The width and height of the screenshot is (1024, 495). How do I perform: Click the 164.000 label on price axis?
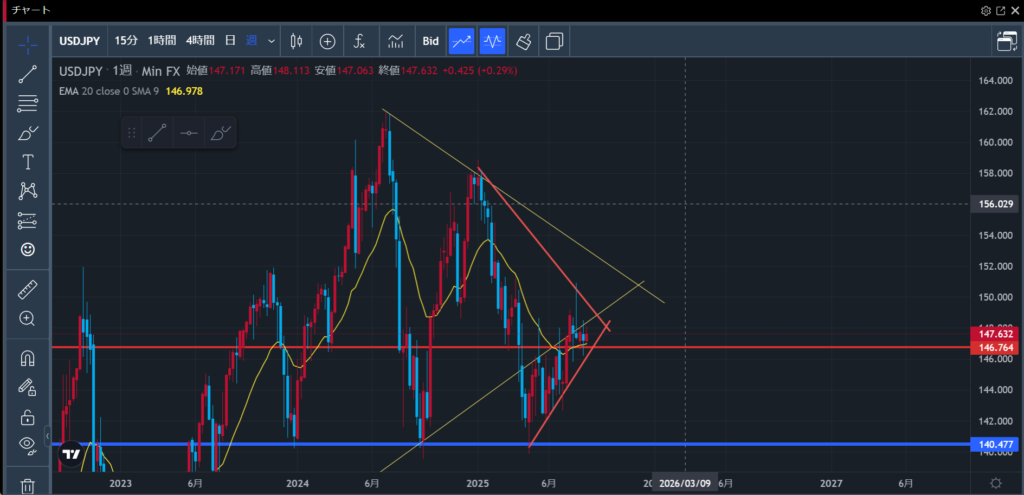(995, 81)
